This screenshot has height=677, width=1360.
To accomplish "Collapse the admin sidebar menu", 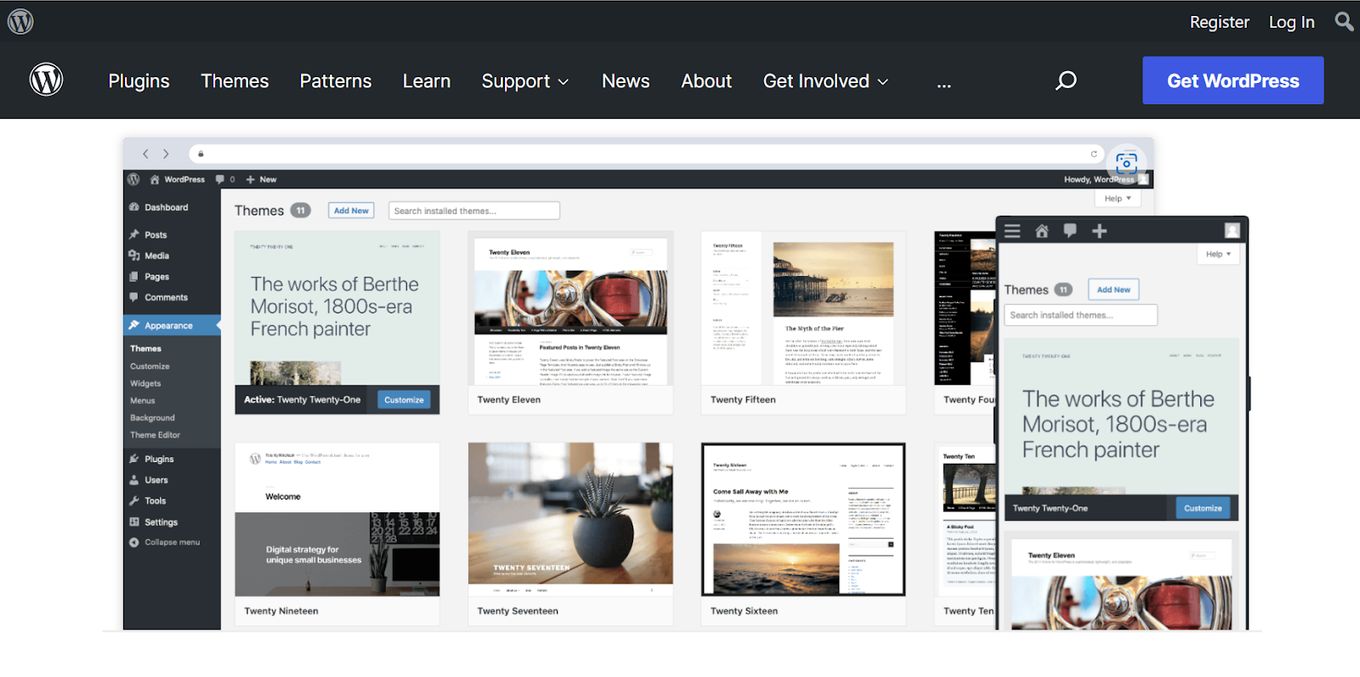I will coord(165,542).
